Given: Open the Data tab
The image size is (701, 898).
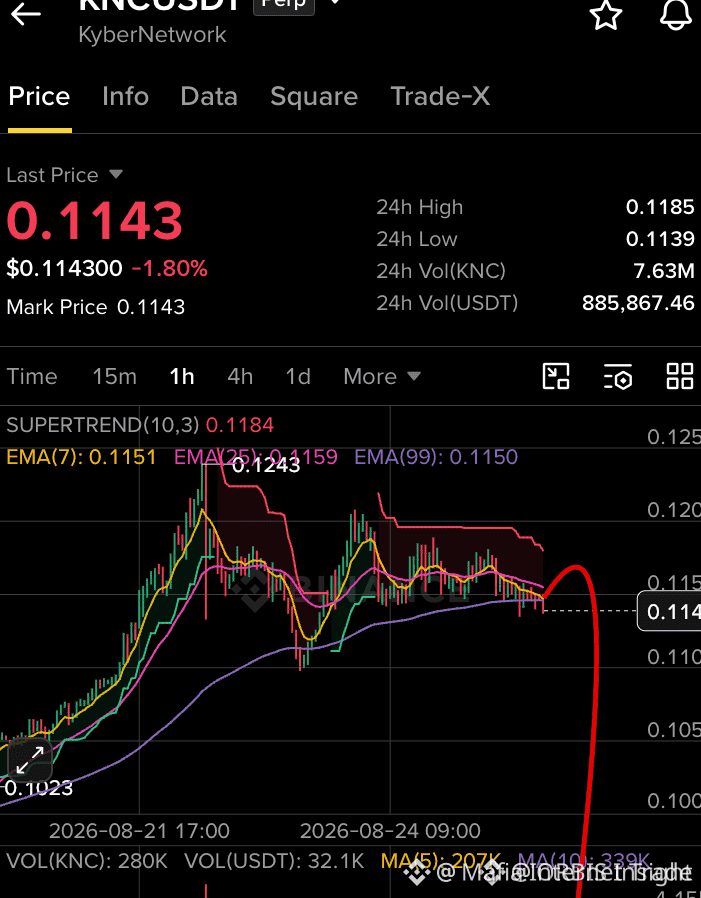Looking at the screenshot, I should 209,96.
